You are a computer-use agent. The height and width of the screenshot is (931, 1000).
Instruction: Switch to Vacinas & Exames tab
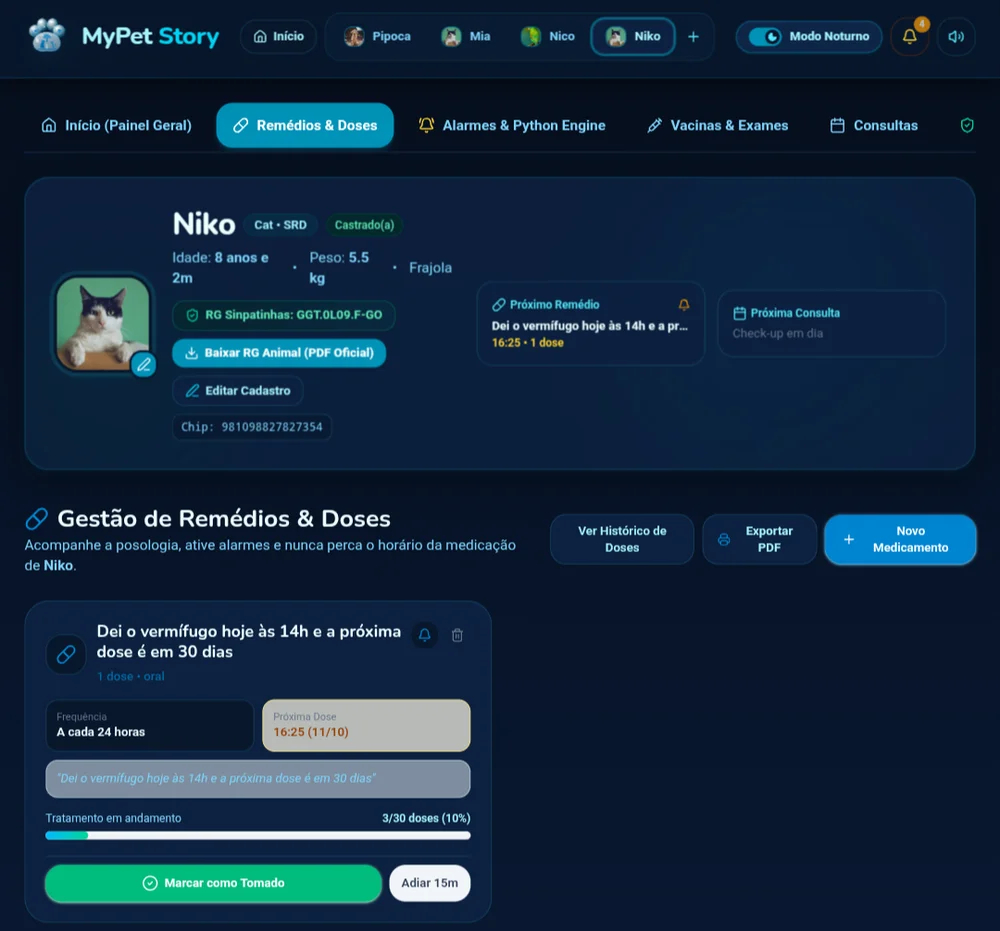coord(717,126)
